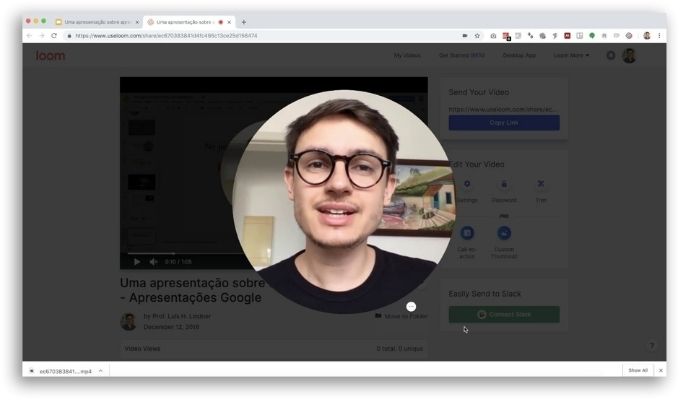Open the Desktop App page
Screen dimensions: 700x400
pos(519,55)
